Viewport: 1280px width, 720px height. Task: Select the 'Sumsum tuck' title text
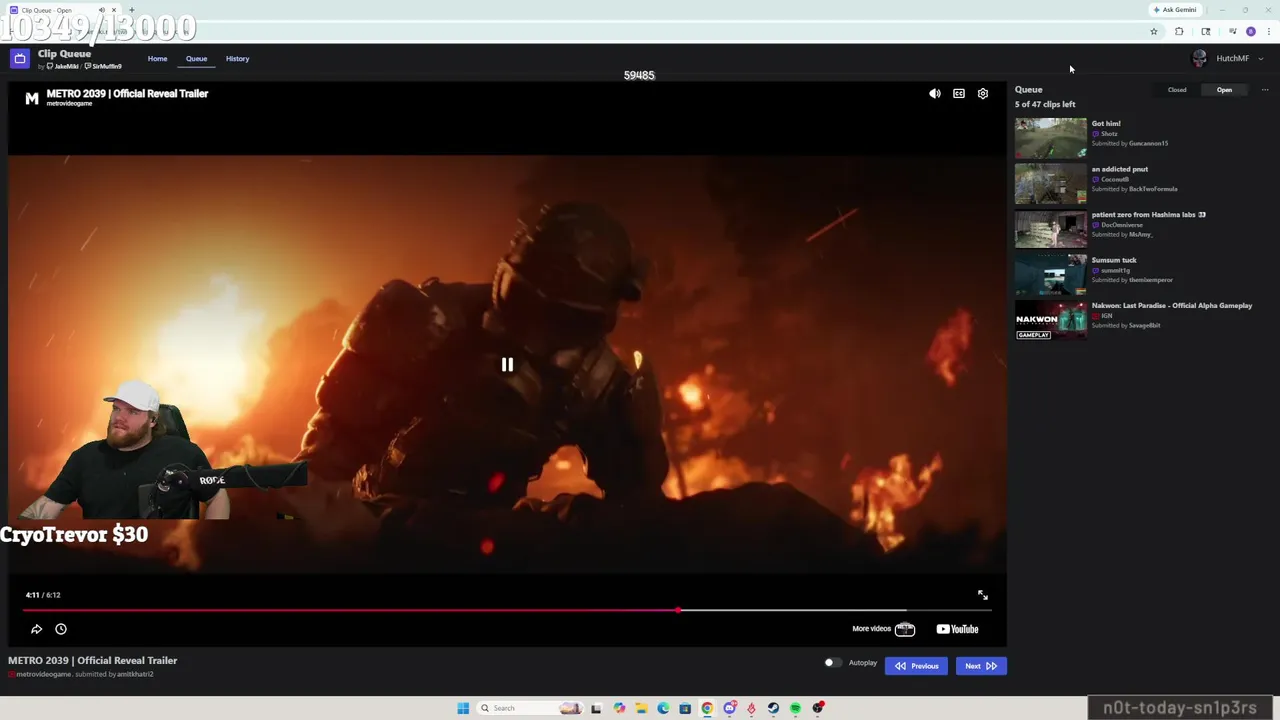(1114, 260)
